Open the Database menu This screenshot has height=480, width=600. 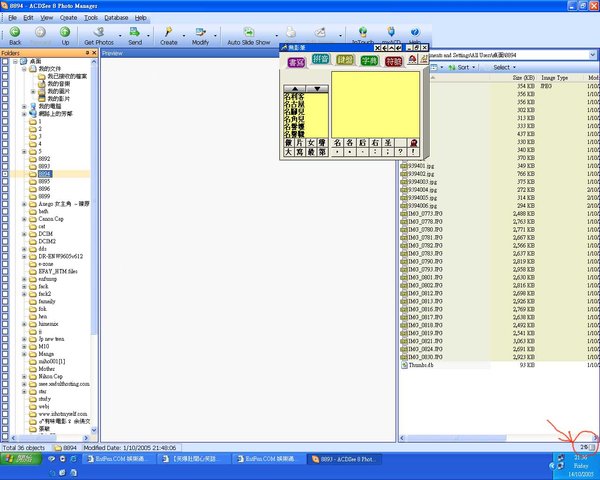pos(116,18)
